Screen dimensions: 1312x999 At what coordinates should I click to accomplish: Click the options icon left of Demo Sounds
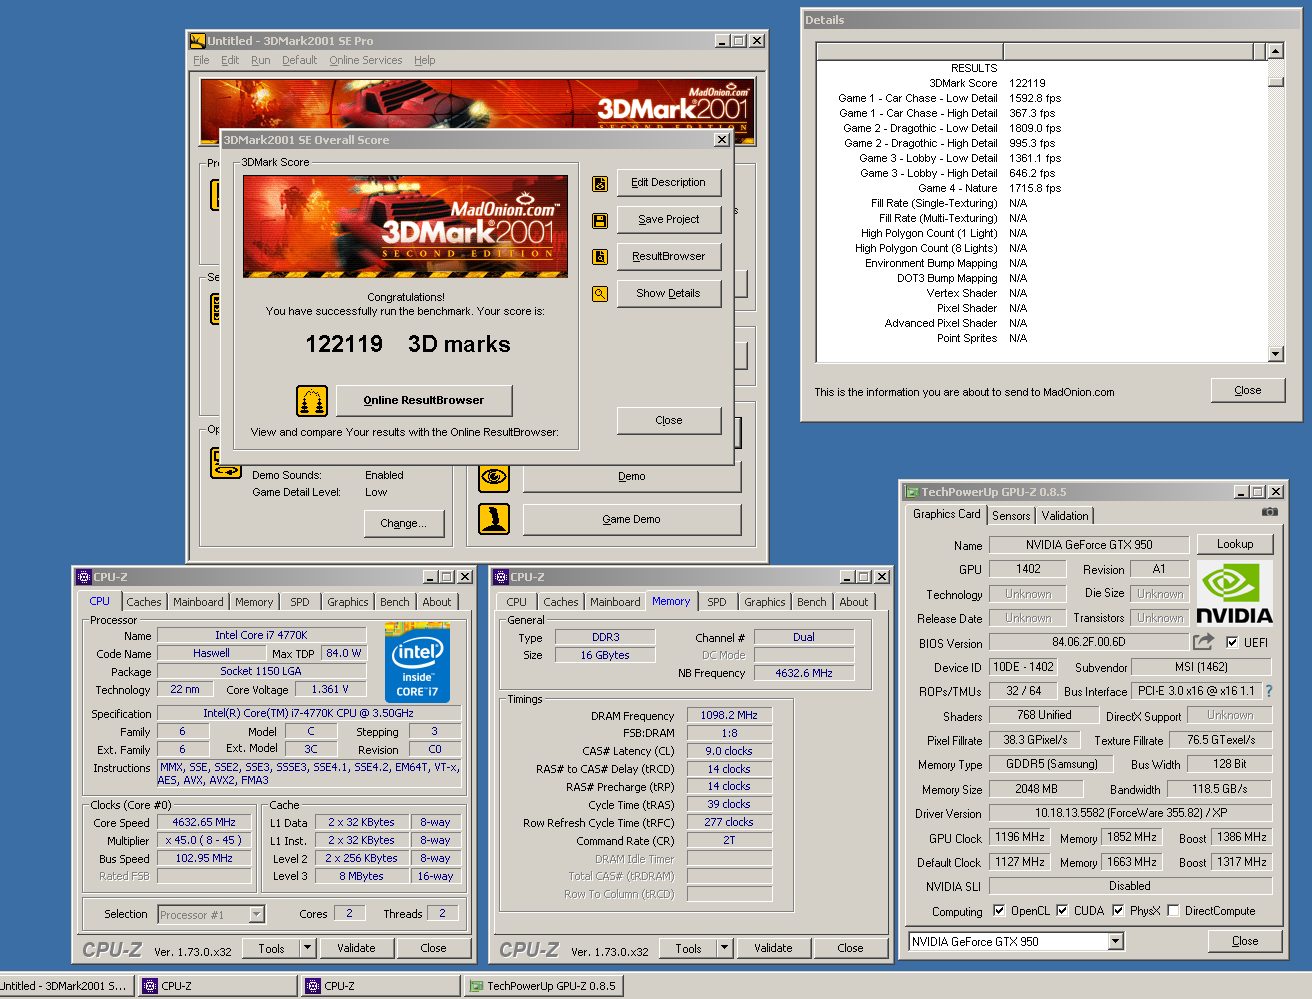point(225,463)
